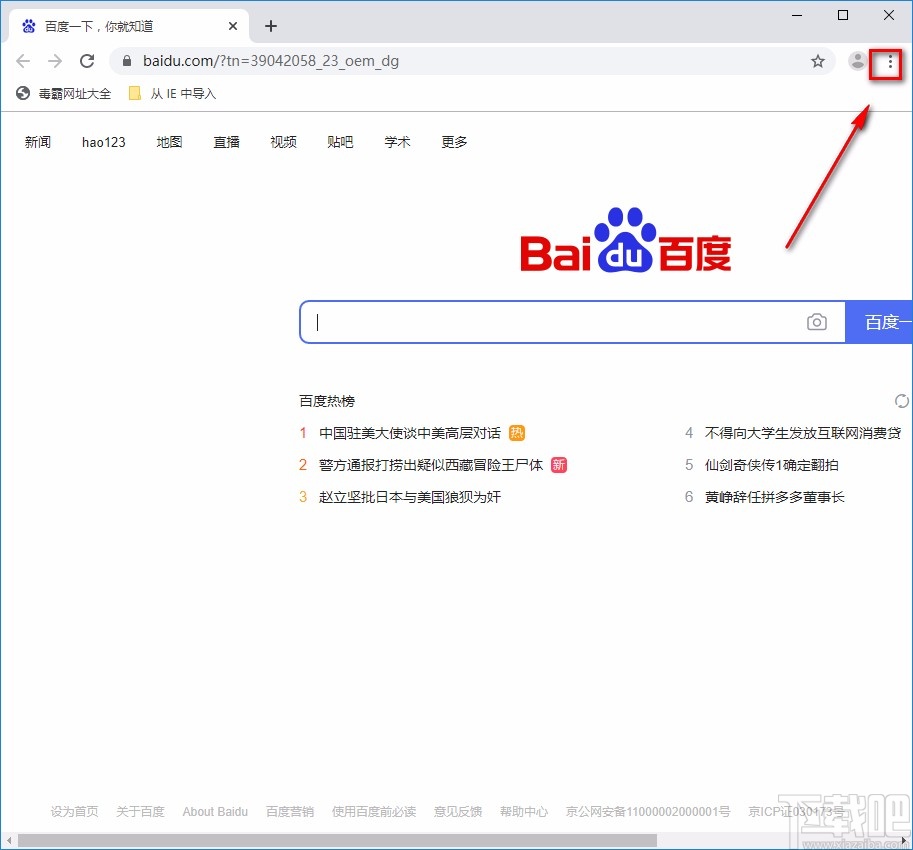The image size is (913, 850).
Task: Bookmark the page using the star icon
Action: click(x=818, y=61)
